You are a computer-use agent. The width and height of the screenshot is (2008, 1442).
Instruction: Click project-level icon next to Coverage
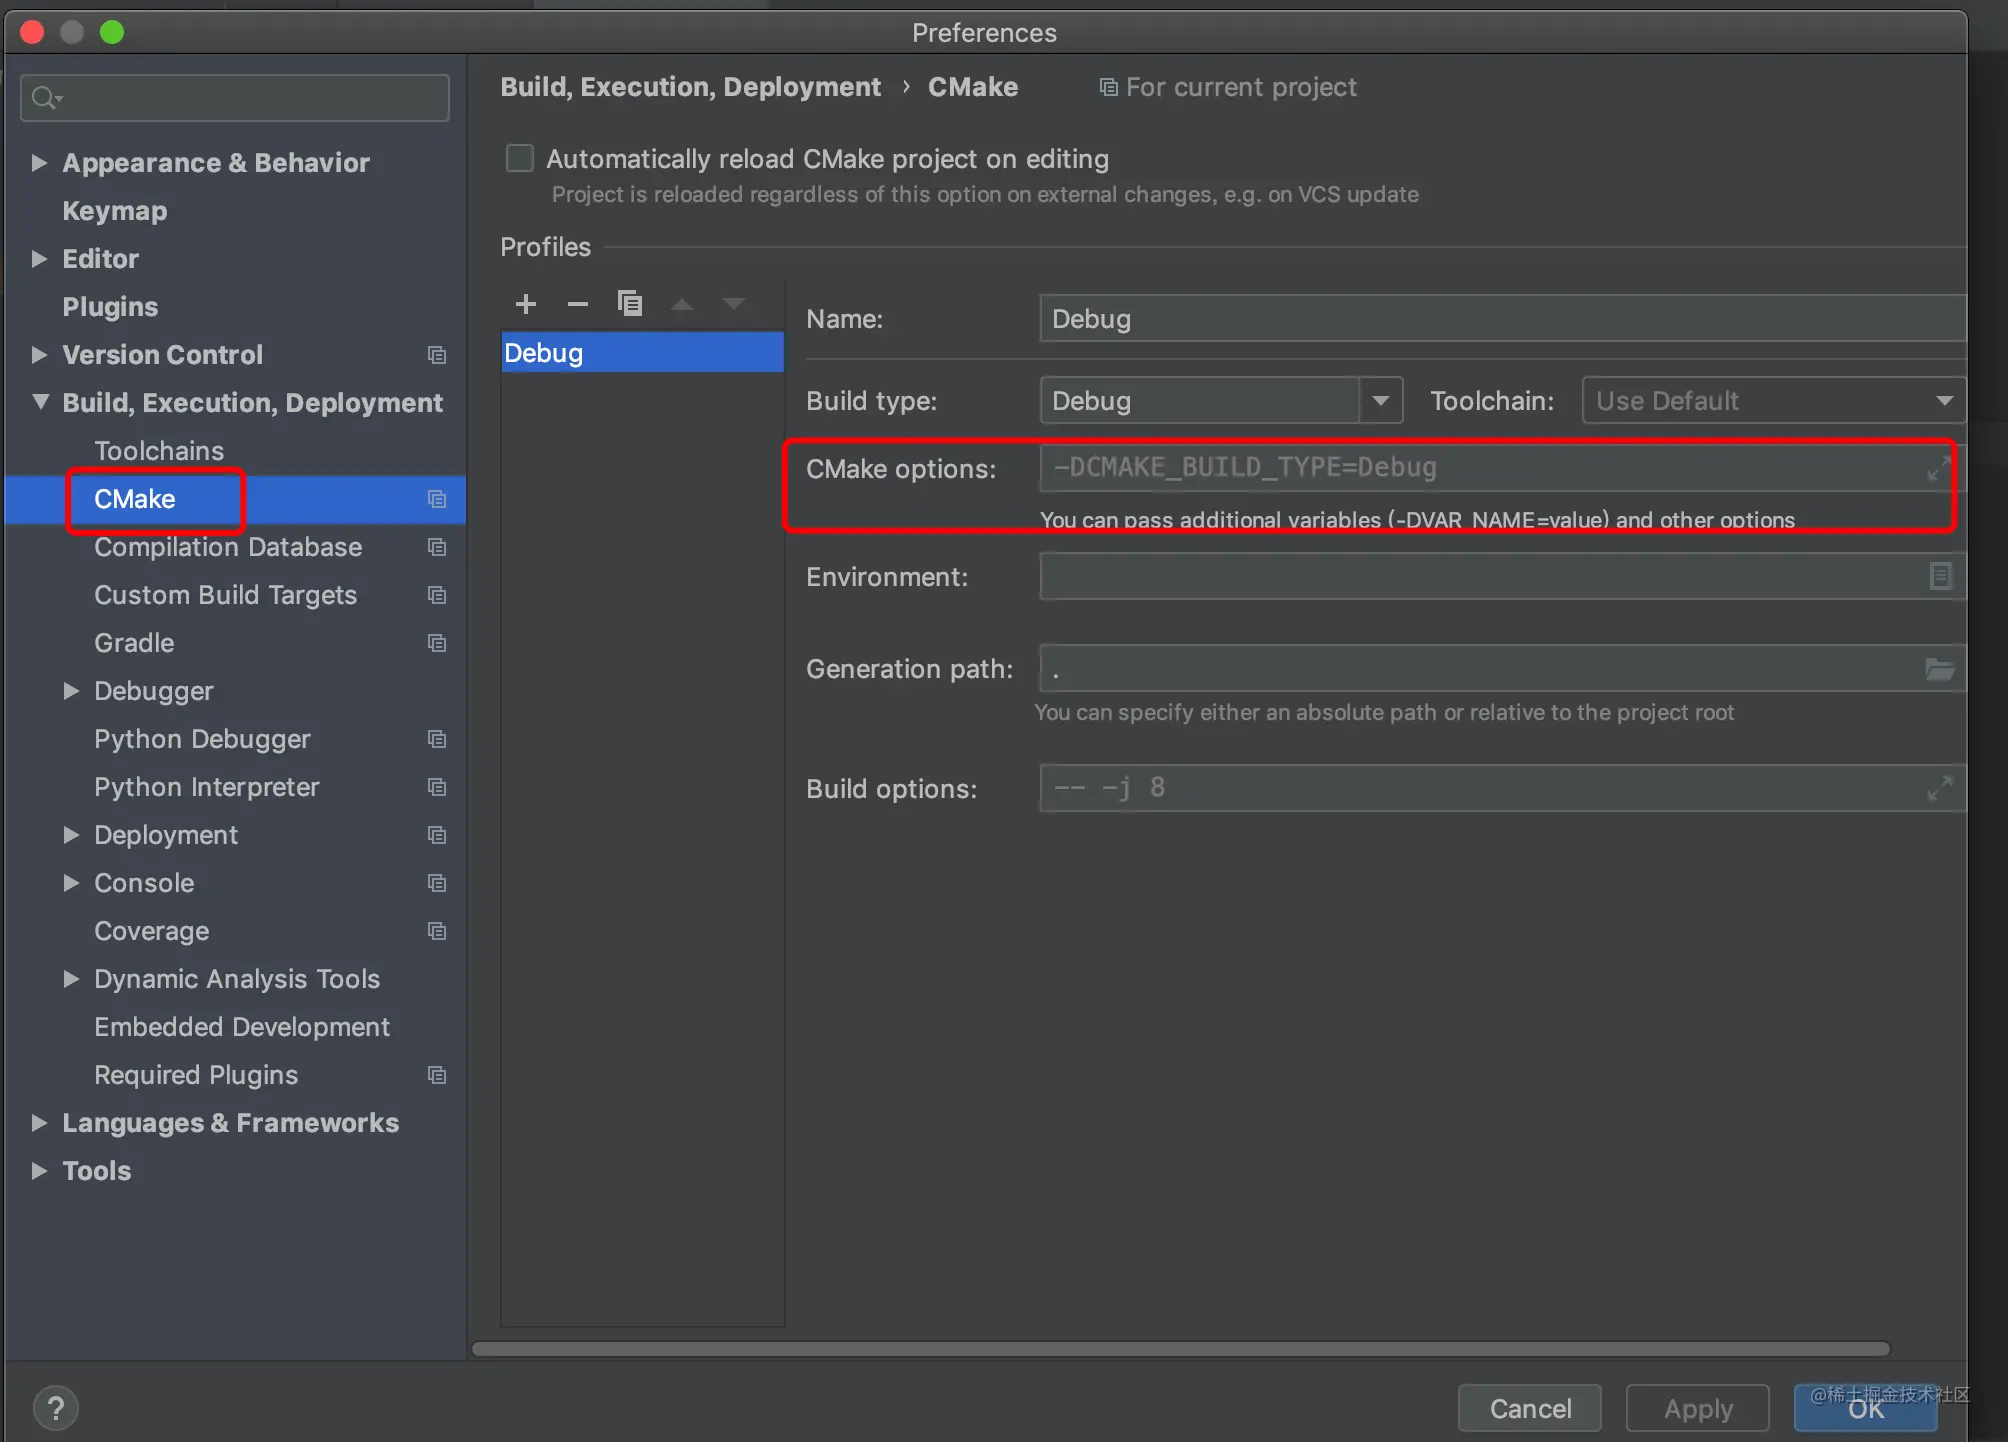point(437,931)
